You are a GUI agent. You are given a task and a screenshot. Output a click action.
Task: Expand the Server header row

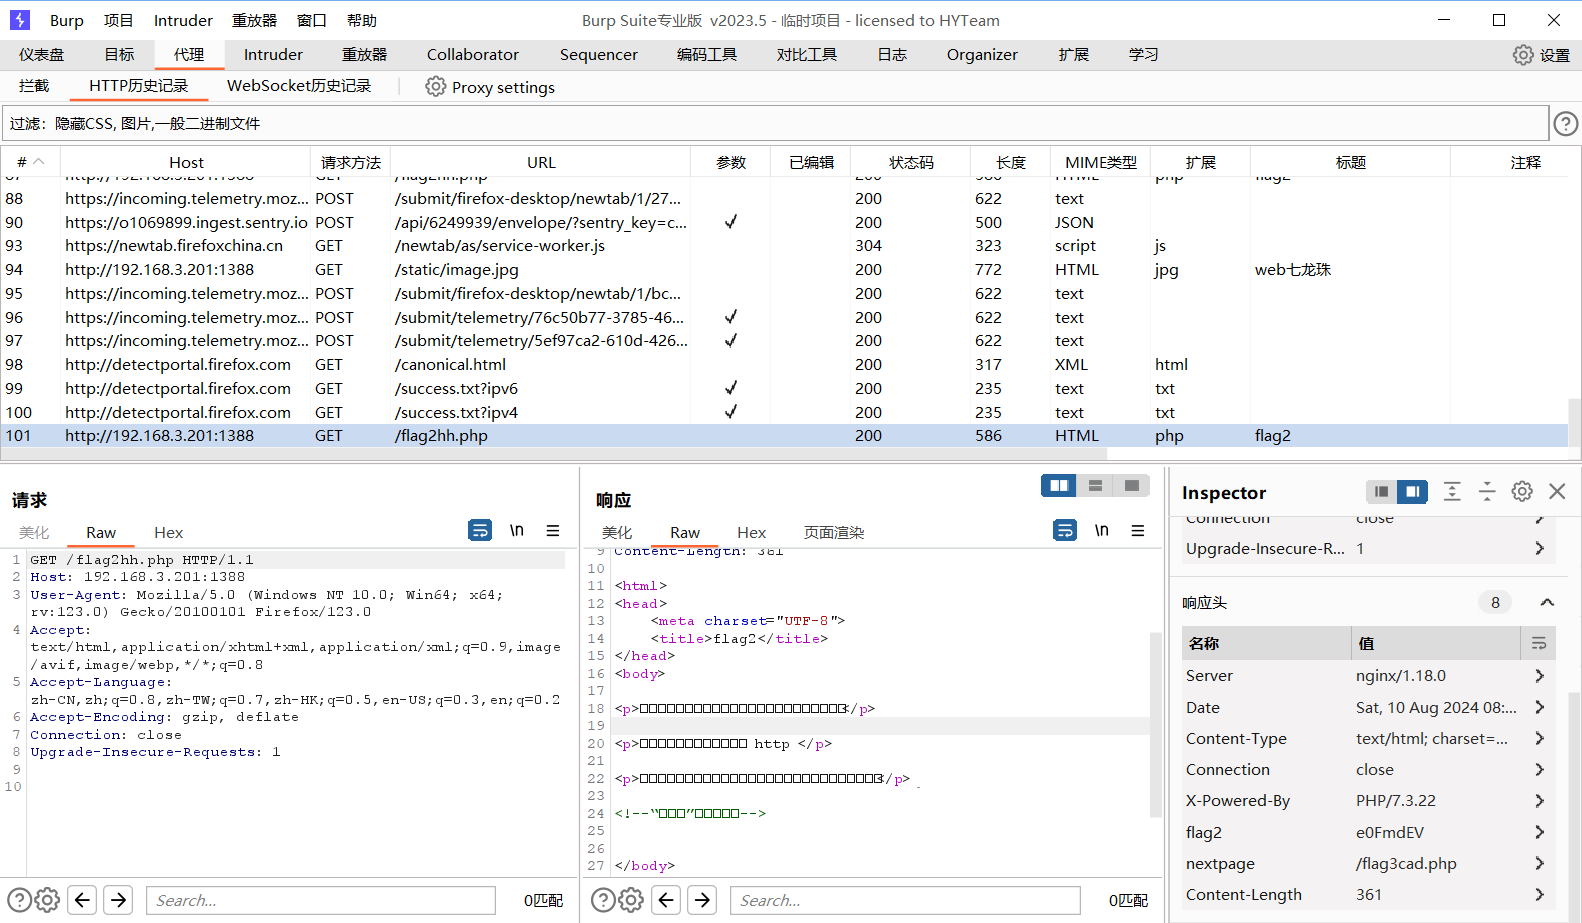point(1539,676)
